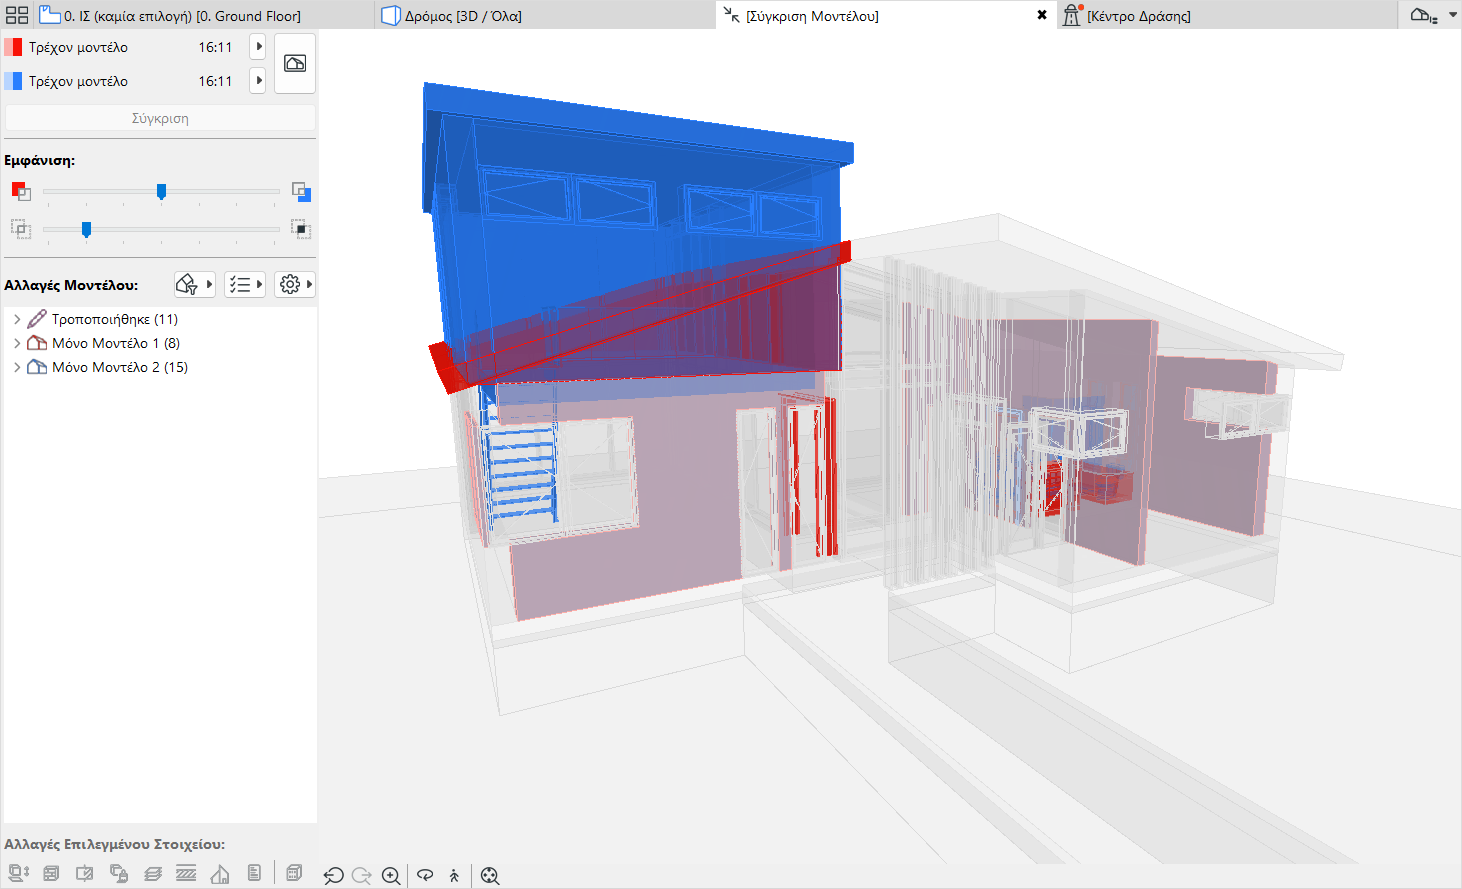Expand the Μόνο Μοντέλο 2 (15) group
Screen dimensions: 1462x889
tap(17, 367)
